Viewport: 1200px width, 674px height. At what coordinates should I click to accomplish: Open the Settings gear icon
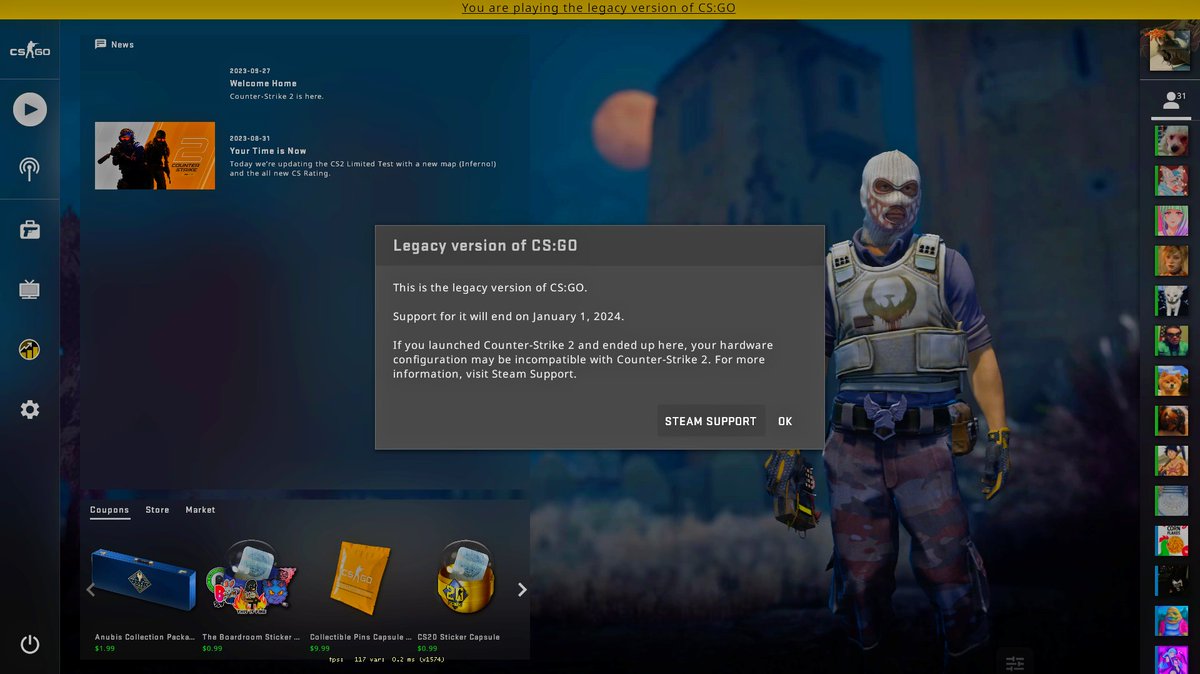point(30,410)
